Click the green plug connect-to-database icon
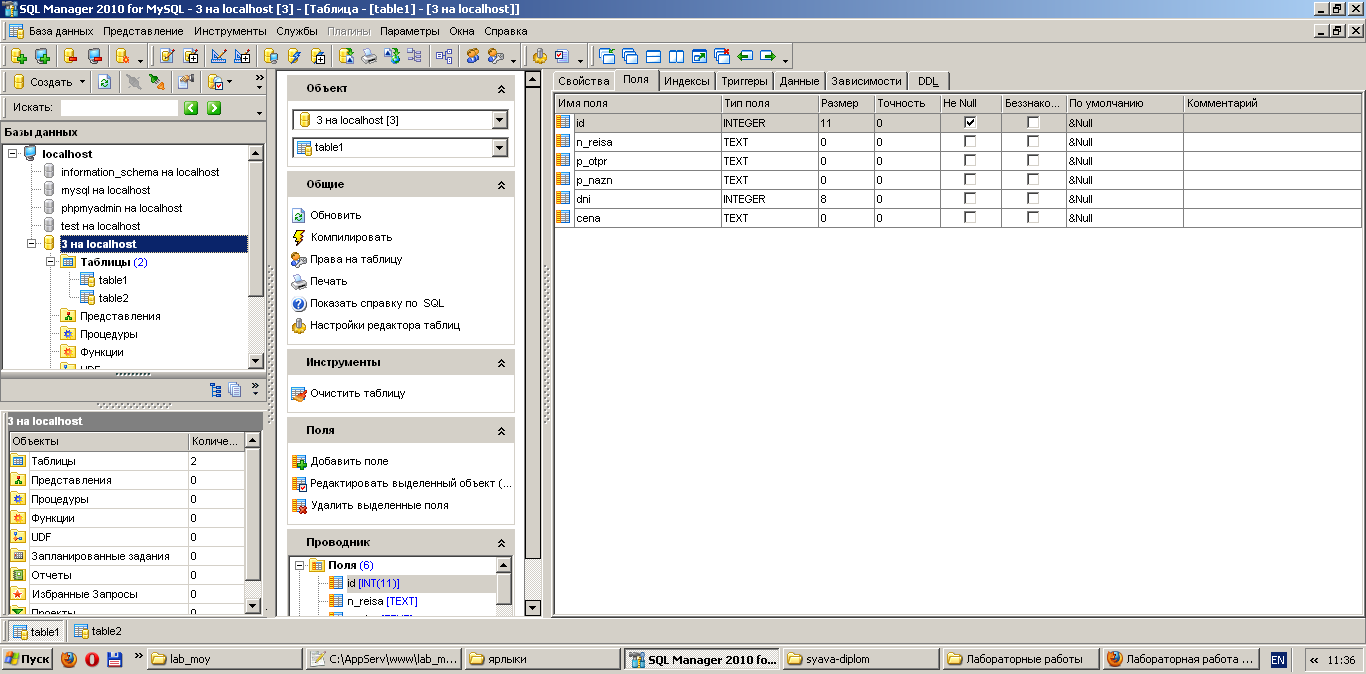 (x=156, y=82)
